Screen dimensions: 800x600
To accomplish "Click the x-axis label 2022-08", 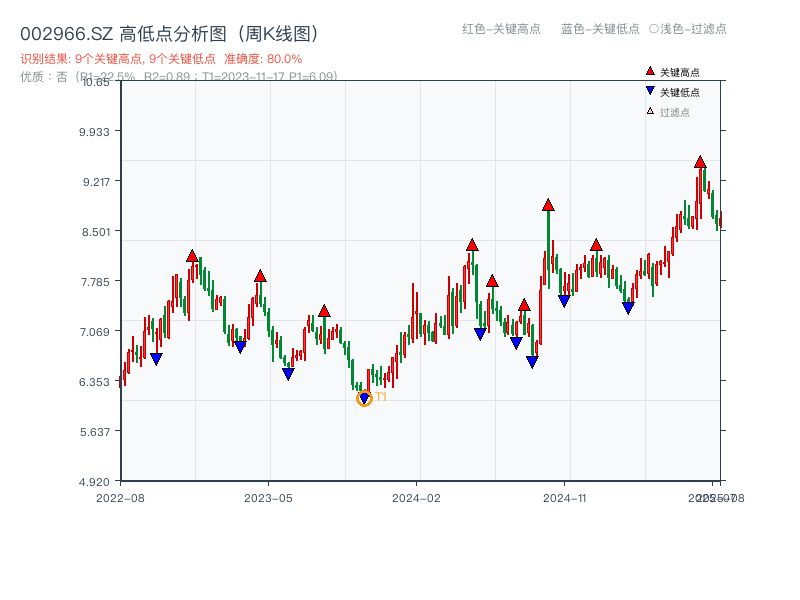I will coord(120,498).
